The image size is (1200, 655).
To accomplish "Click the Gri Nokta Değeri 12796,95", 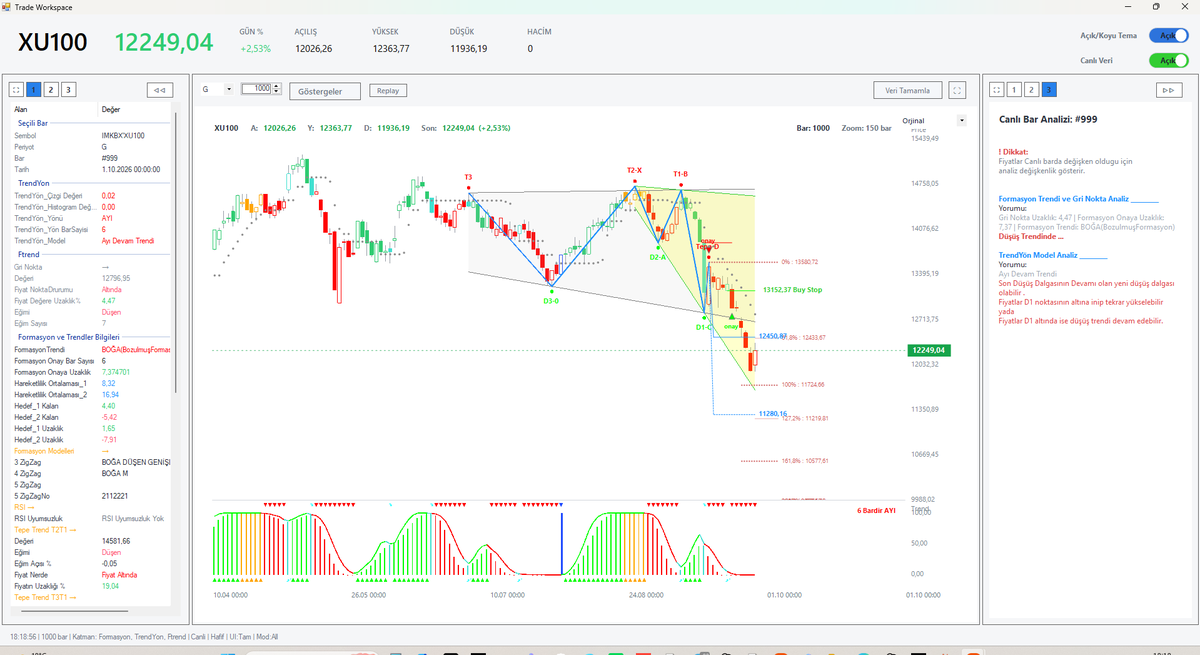I will 116,278.
